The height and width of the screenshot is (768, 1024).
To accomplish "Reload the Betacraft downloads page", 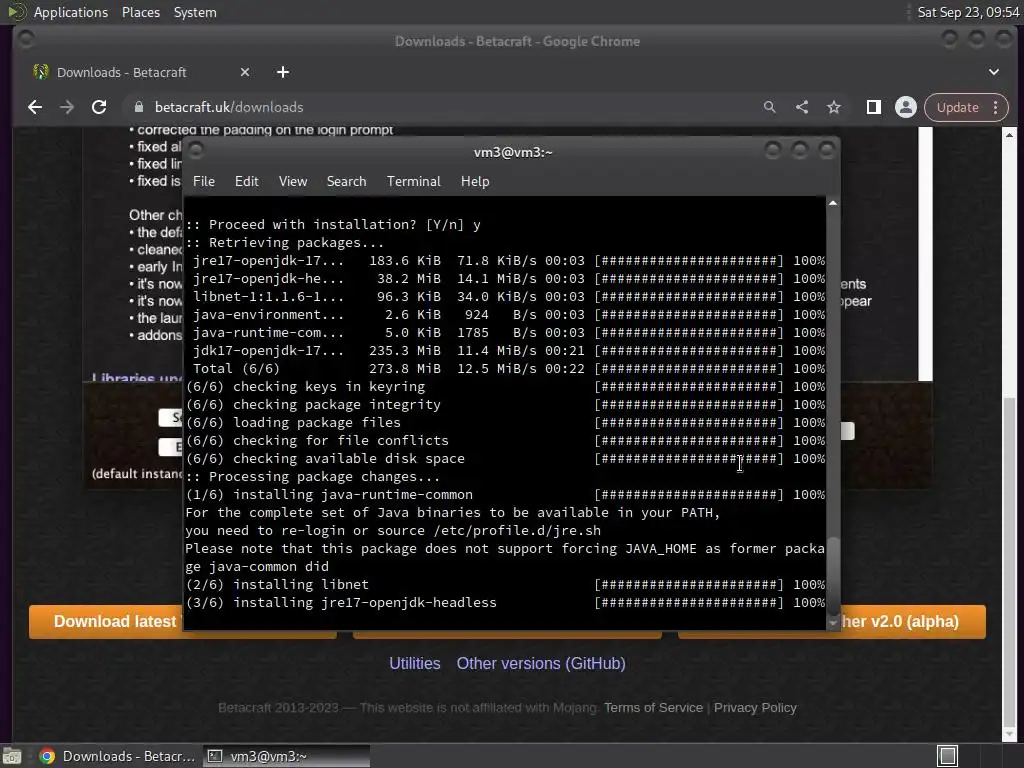I will click(x=99, y=107).
